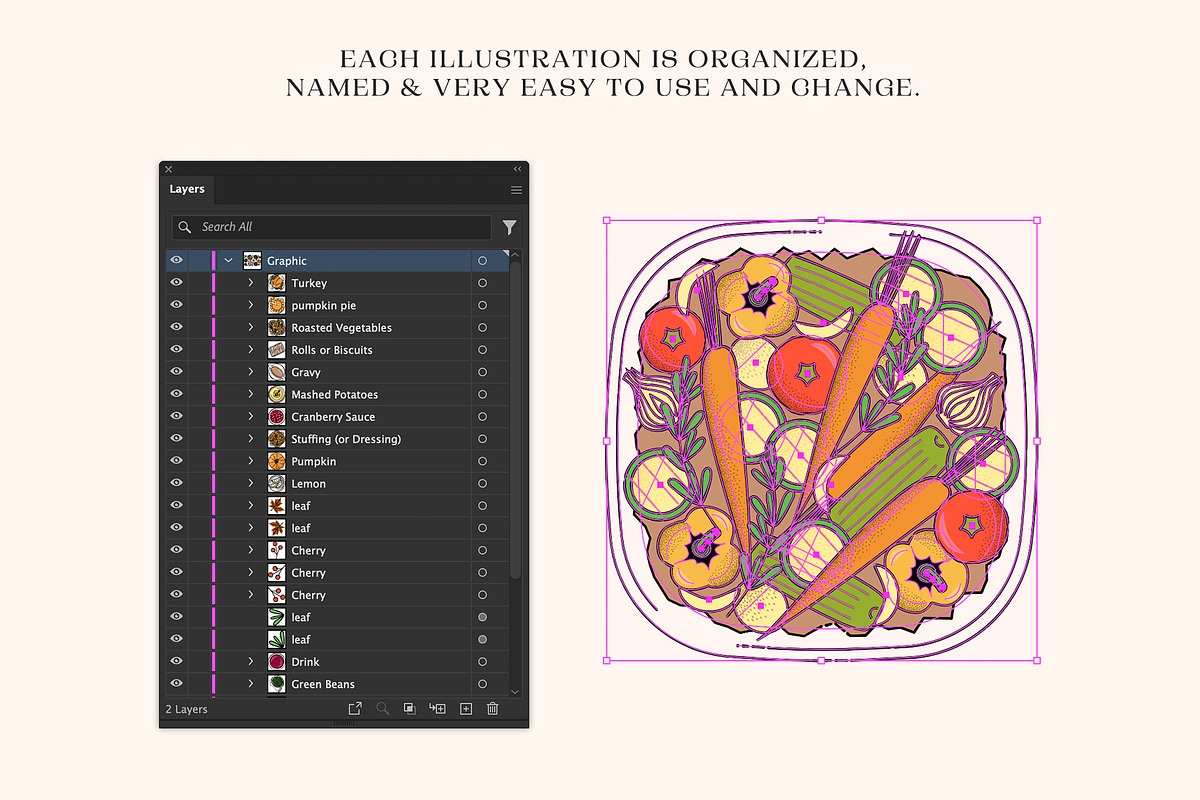Select the Green Beans row name

coord(323,684)
